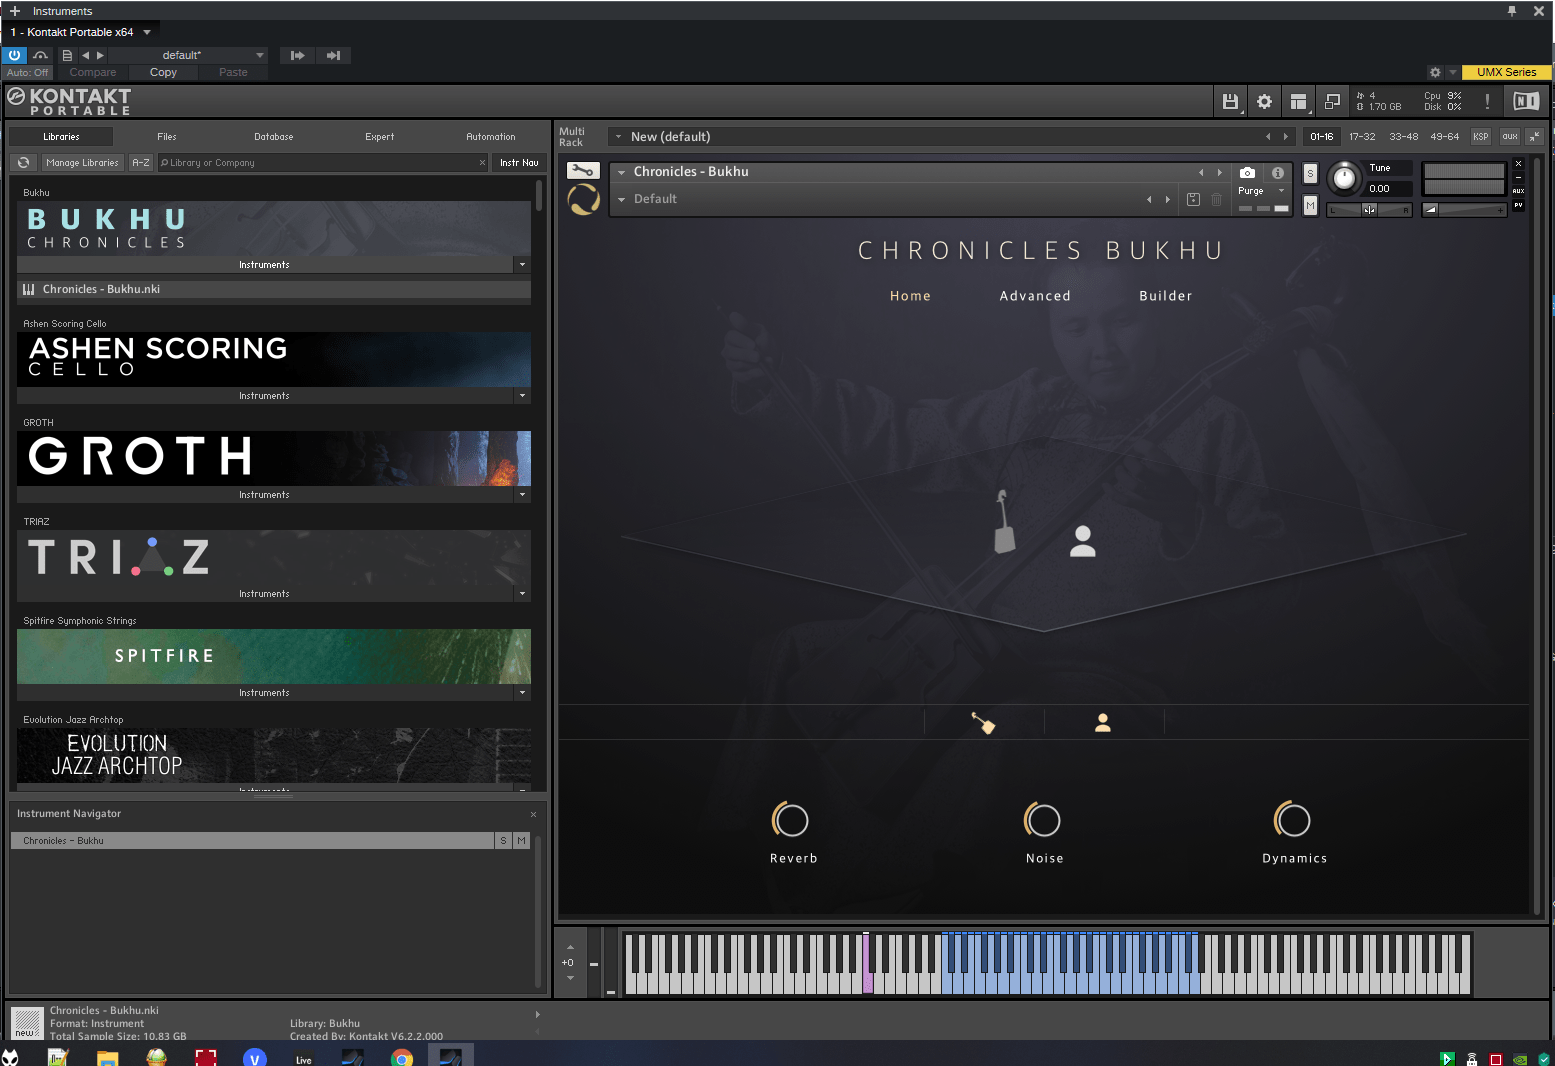Toggle the minimized view icon

pos(1332,101)
